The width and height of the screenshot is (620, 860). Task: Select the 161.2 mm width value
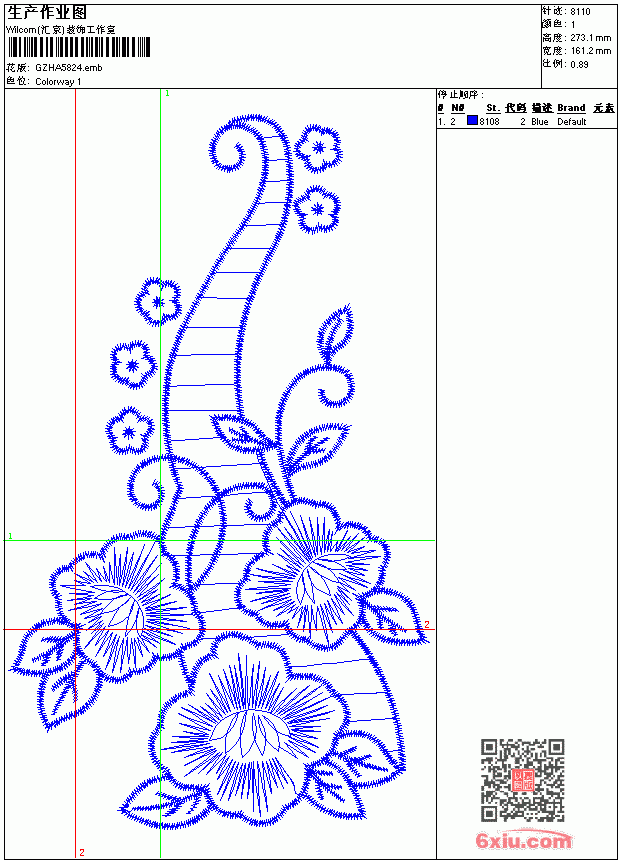point(590,51)
